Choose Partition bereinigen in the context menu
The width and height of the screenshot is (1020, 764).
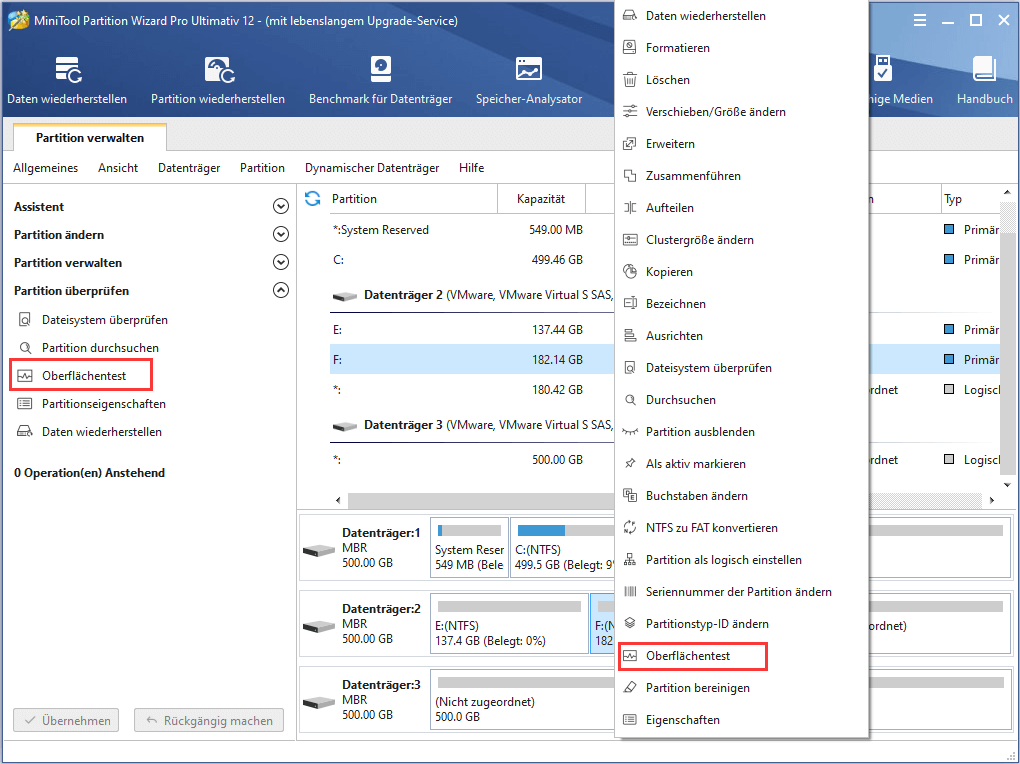[x=697, y=687]
